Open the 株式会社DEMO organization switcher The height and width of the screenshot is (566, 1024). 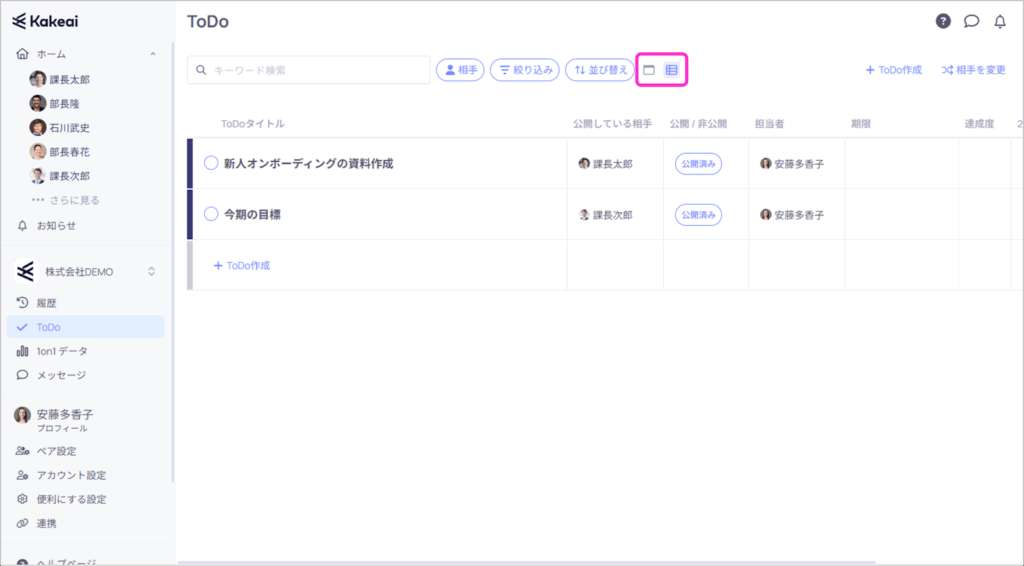pos(85,271)
